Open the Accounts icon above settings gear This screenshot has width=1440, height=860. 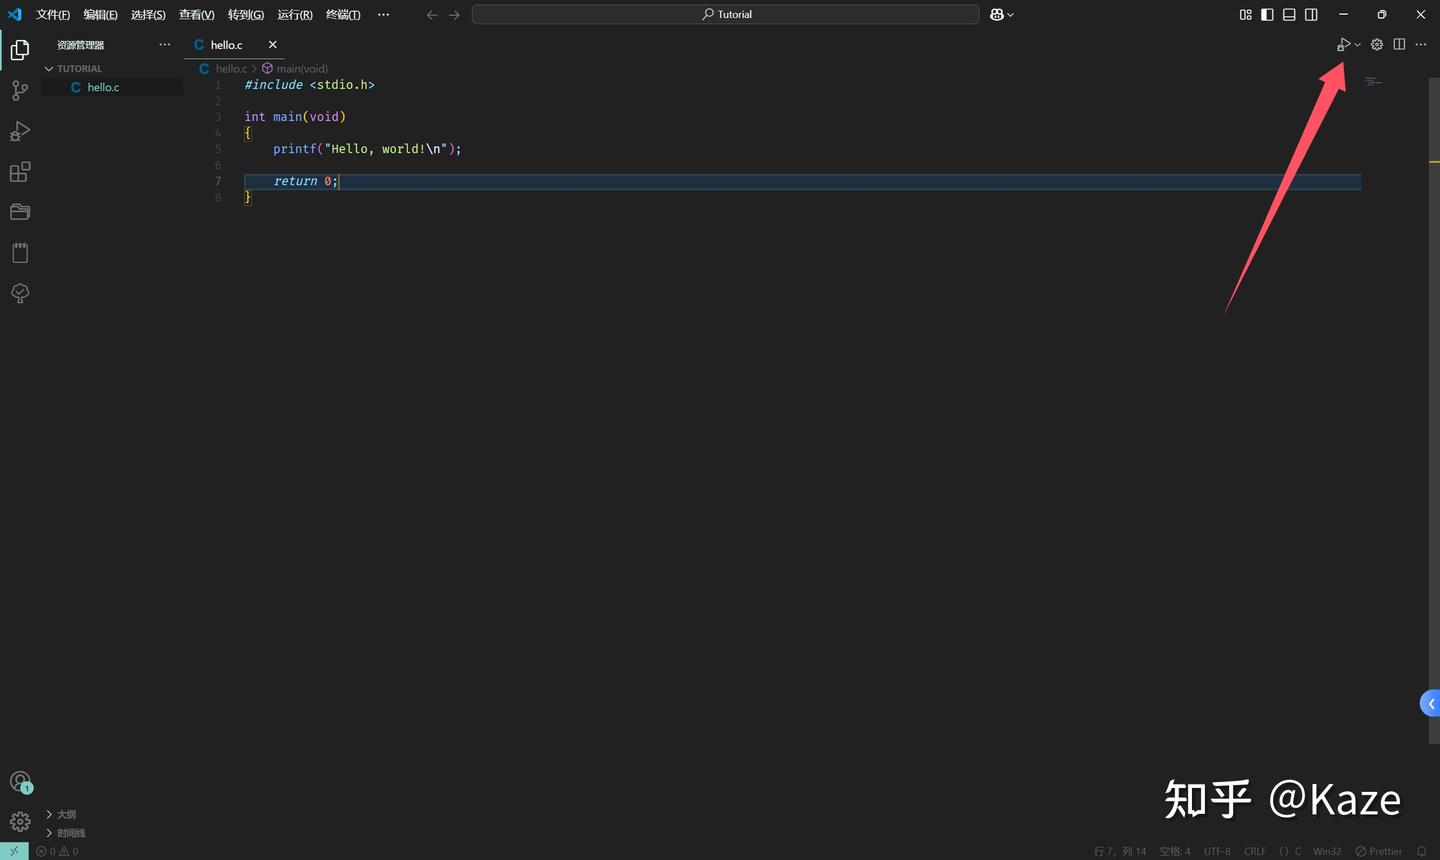click(x=20, y=781)
